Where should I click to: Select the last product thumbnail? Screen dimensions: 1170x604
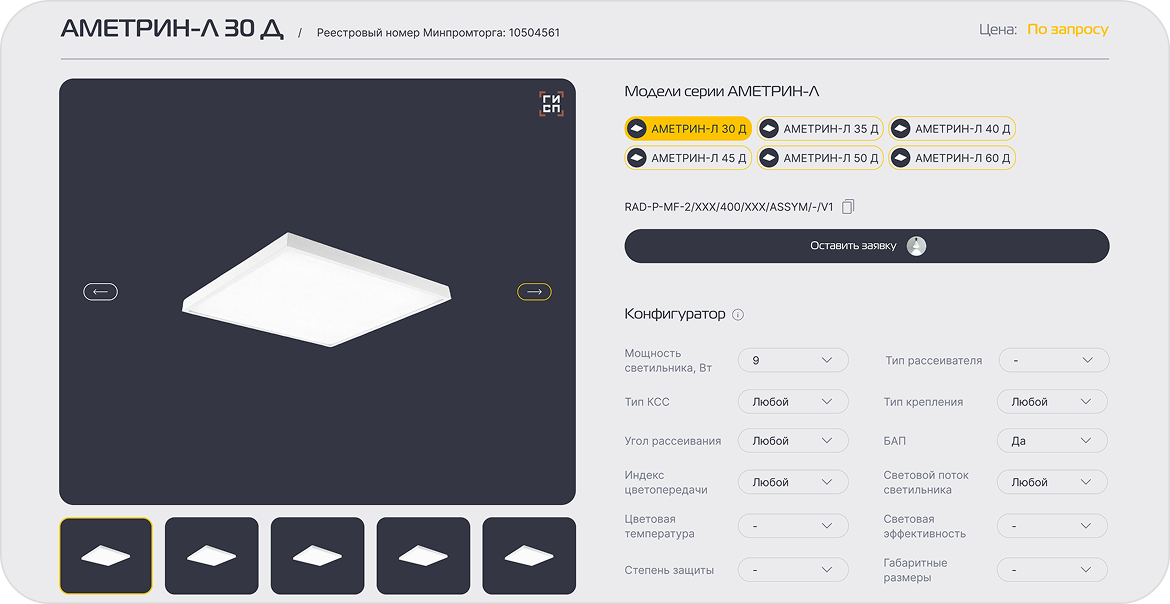tap(529, 556)
